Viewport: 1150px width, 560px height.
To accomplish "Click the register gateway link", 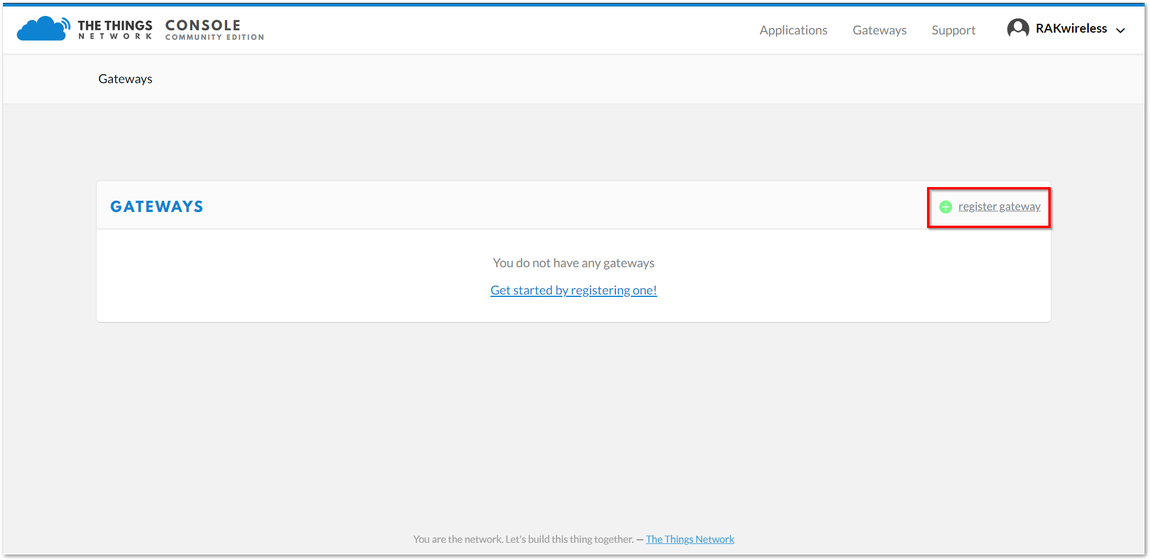I will (x=999, y=207).
